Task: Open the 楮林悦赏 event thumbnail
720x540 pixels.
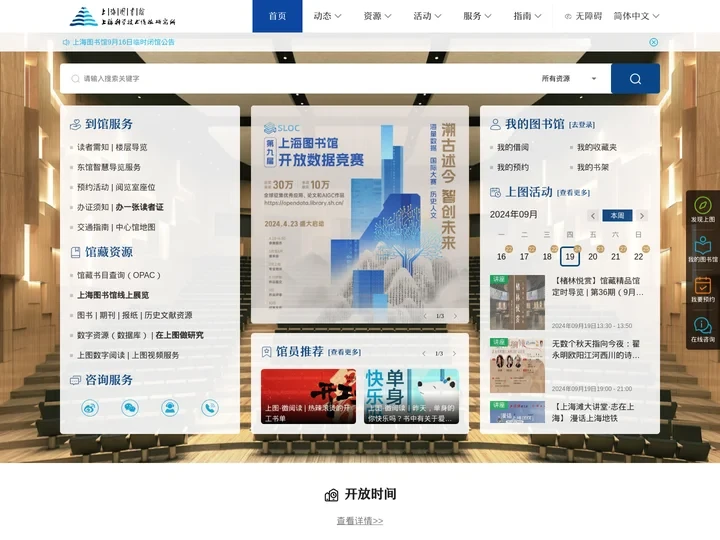Action: pyautogui.click(x=517, y=302)
